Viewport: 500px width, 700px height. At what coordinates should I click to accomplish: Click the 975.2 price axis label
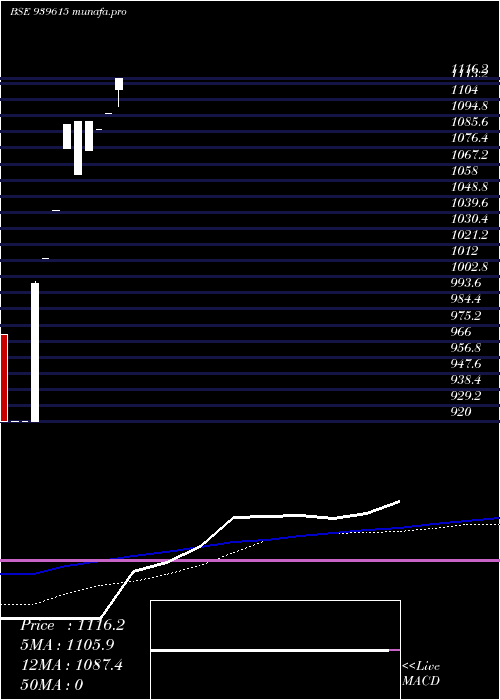[x=466, y=316]
